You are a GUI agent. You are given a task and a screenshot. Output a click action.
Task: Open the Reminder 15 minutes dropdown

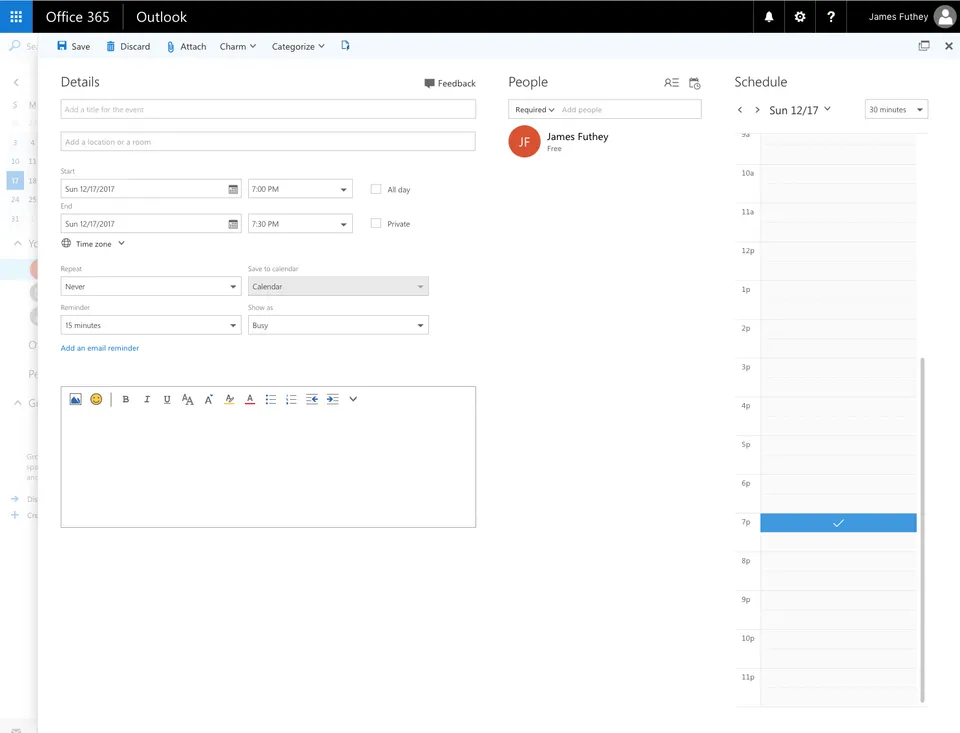[151, 325]
